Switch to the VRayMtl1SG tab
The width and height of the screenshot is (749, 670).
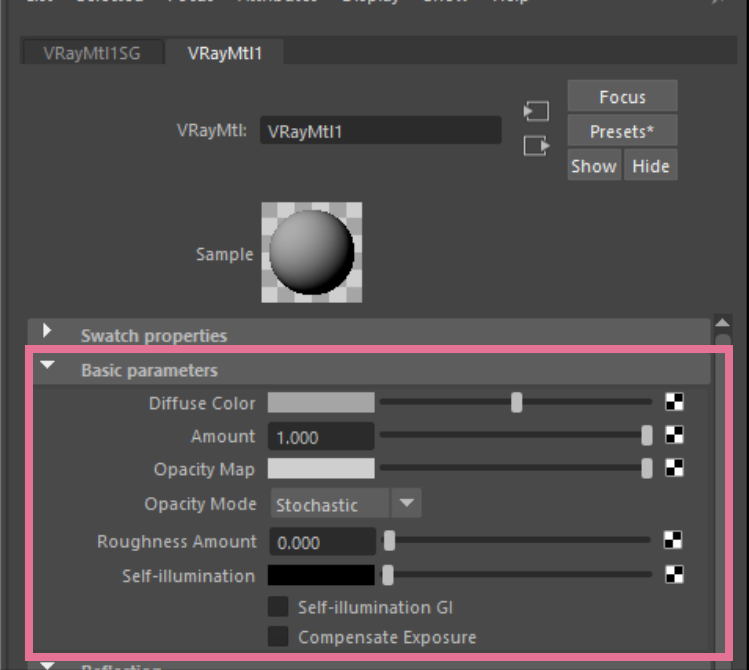pyautogui.click(x=92, y=53)
